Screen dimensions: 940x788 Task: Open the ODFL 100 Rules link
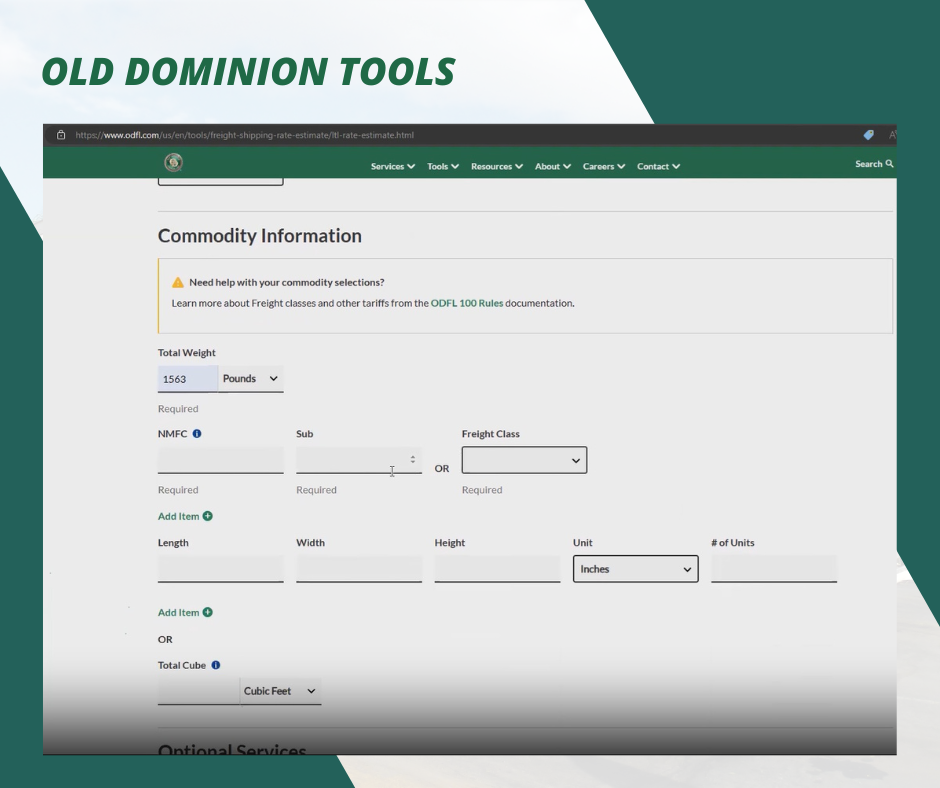(467, 303)
